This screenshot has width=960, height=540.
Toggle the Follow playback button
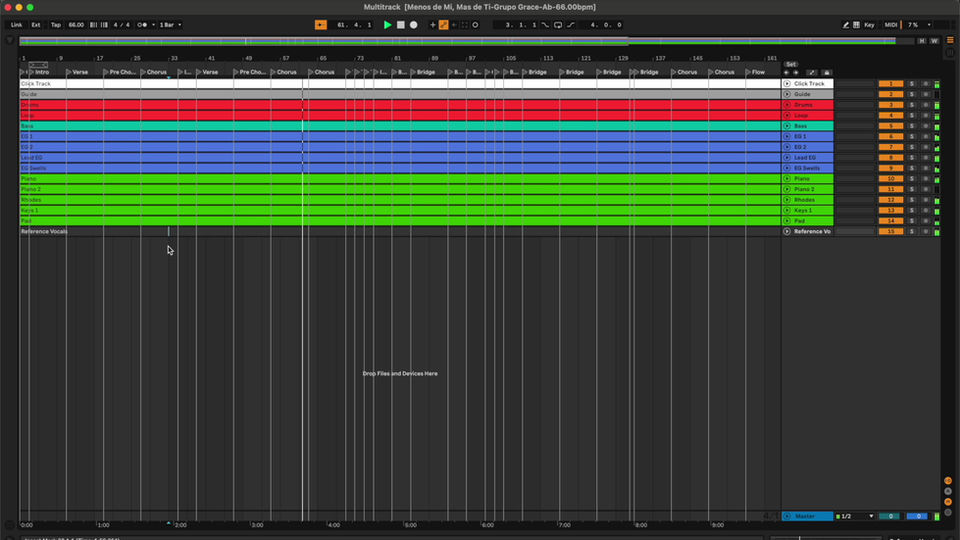click(x=320, y=25)
